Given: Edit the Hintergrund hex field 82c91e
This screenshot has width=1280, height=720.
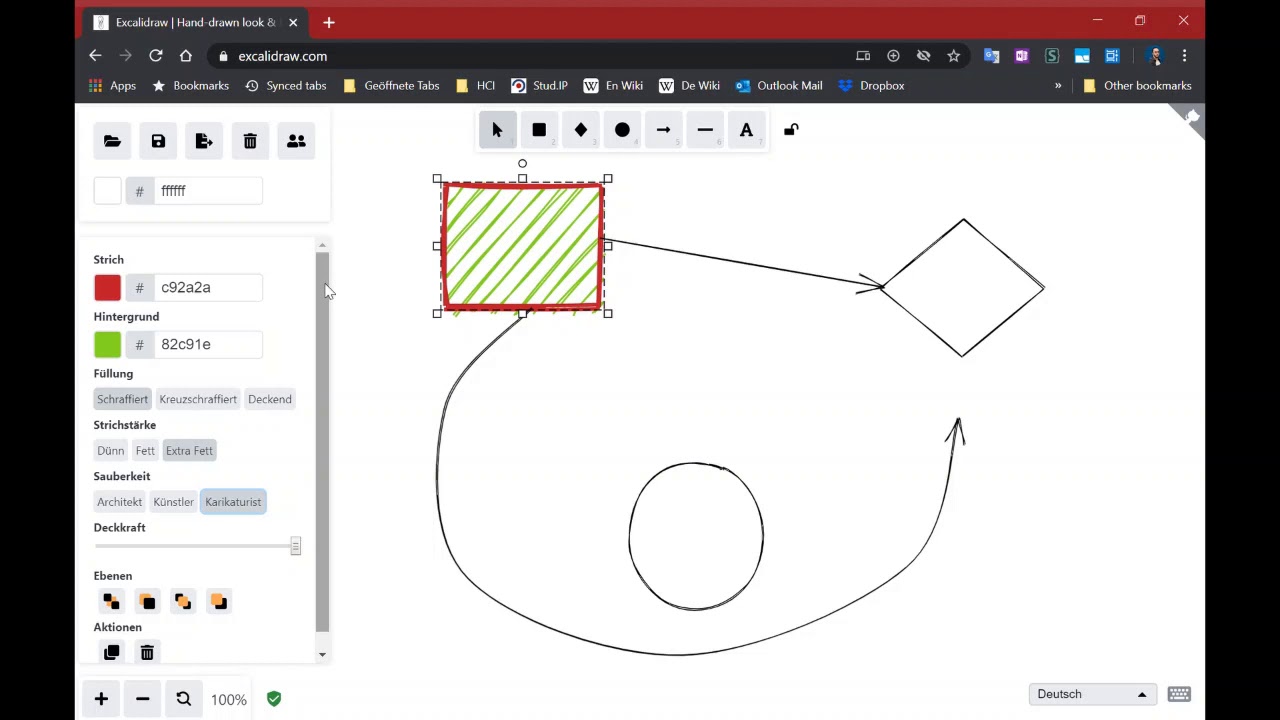Looking at the screenshot, I should coord(208,345).
